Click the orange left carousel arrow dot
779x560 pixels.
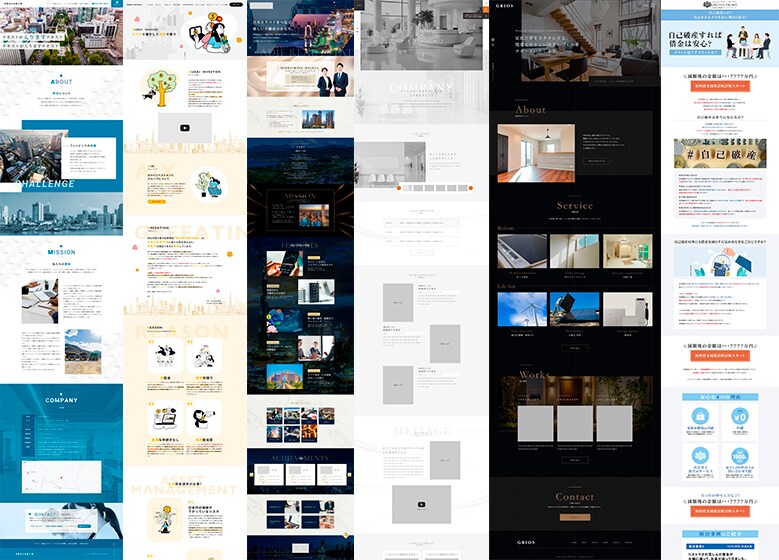tap(399, 188)
